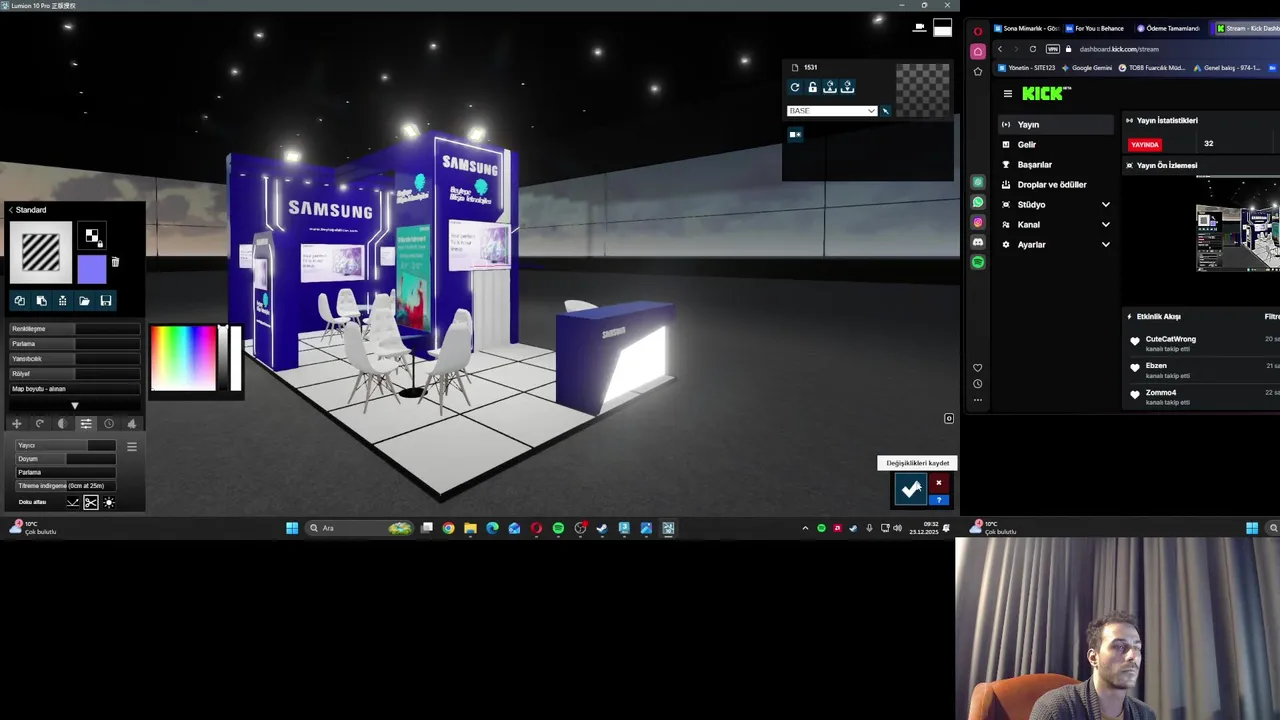Viewport: 1280px width, 720px height.
Task: Copy the material settings
Action: (x=19, y=301)
